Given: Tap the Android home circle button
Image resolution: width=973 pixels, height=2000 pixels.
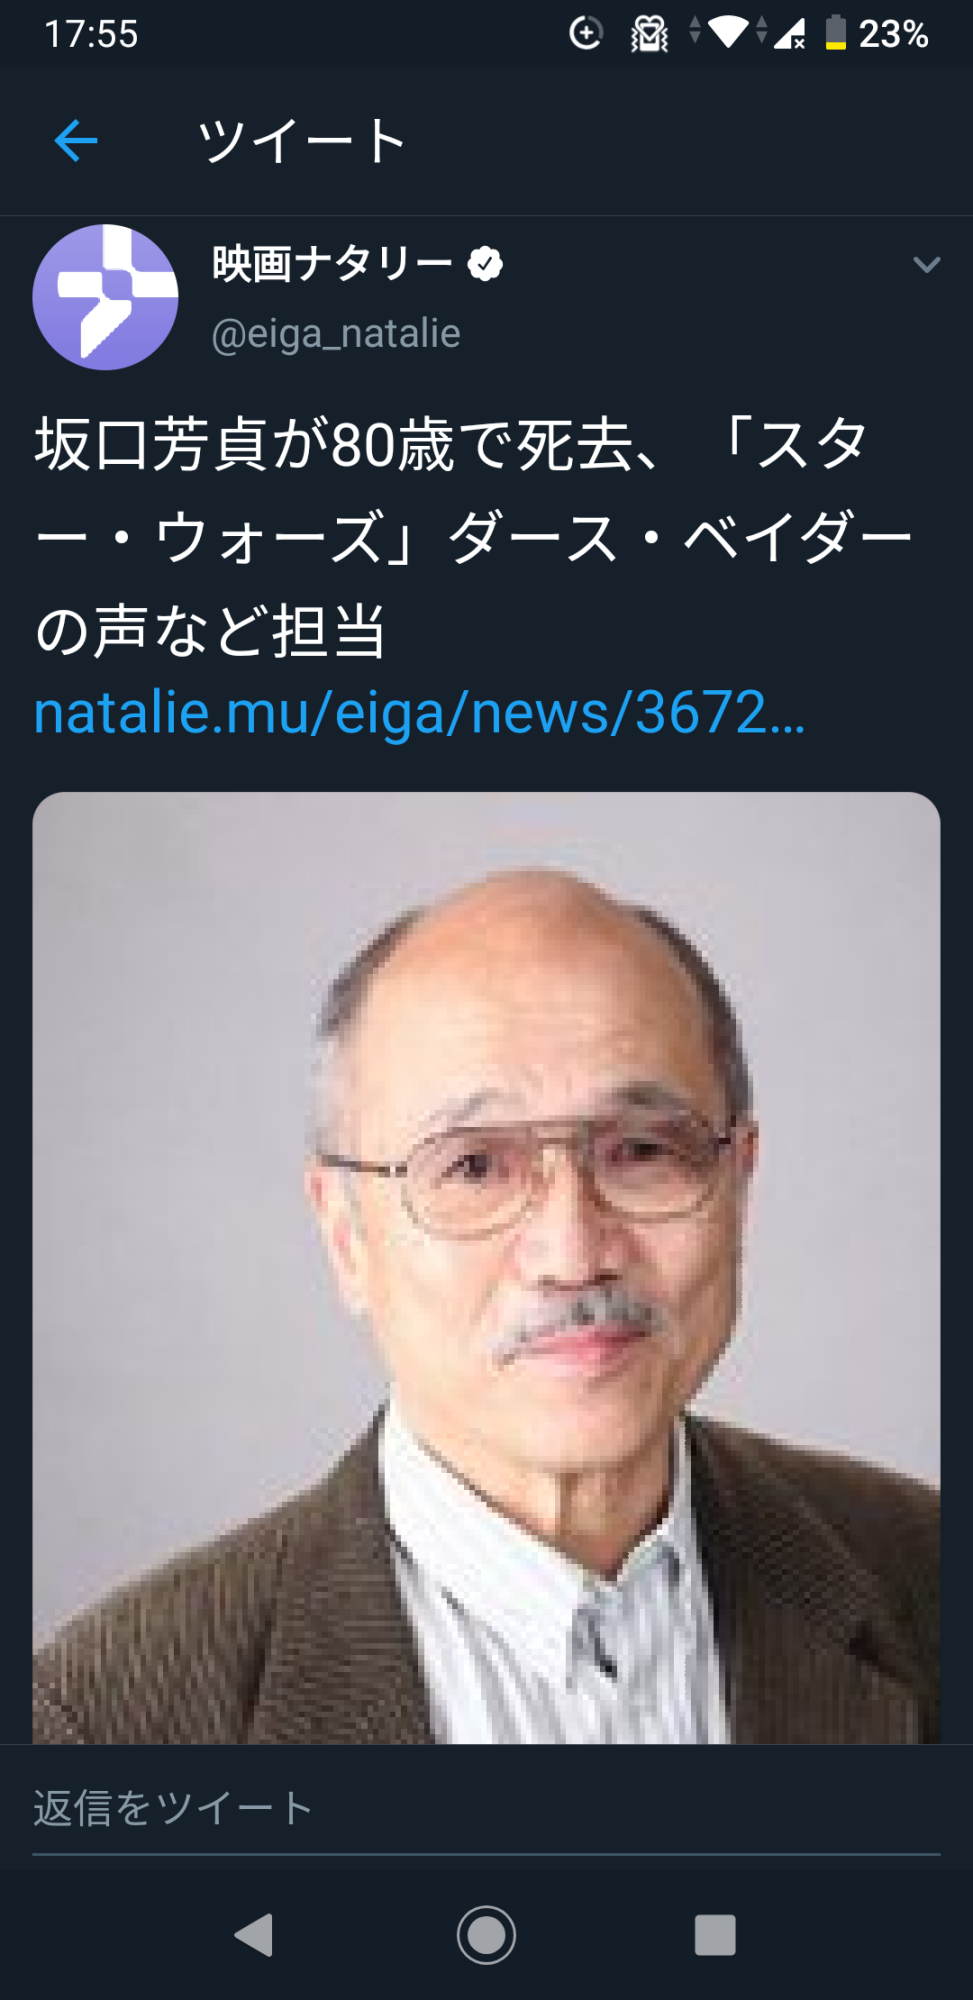Looking at the screenshot, I should pos(486,1935).
